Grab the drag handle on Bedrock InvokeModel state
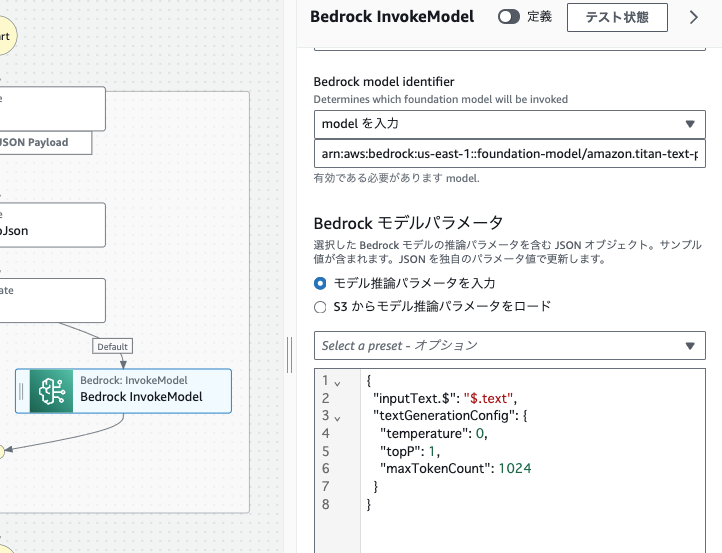The height and width of the screenshot is (553, 722). click(x=21, y=391)
